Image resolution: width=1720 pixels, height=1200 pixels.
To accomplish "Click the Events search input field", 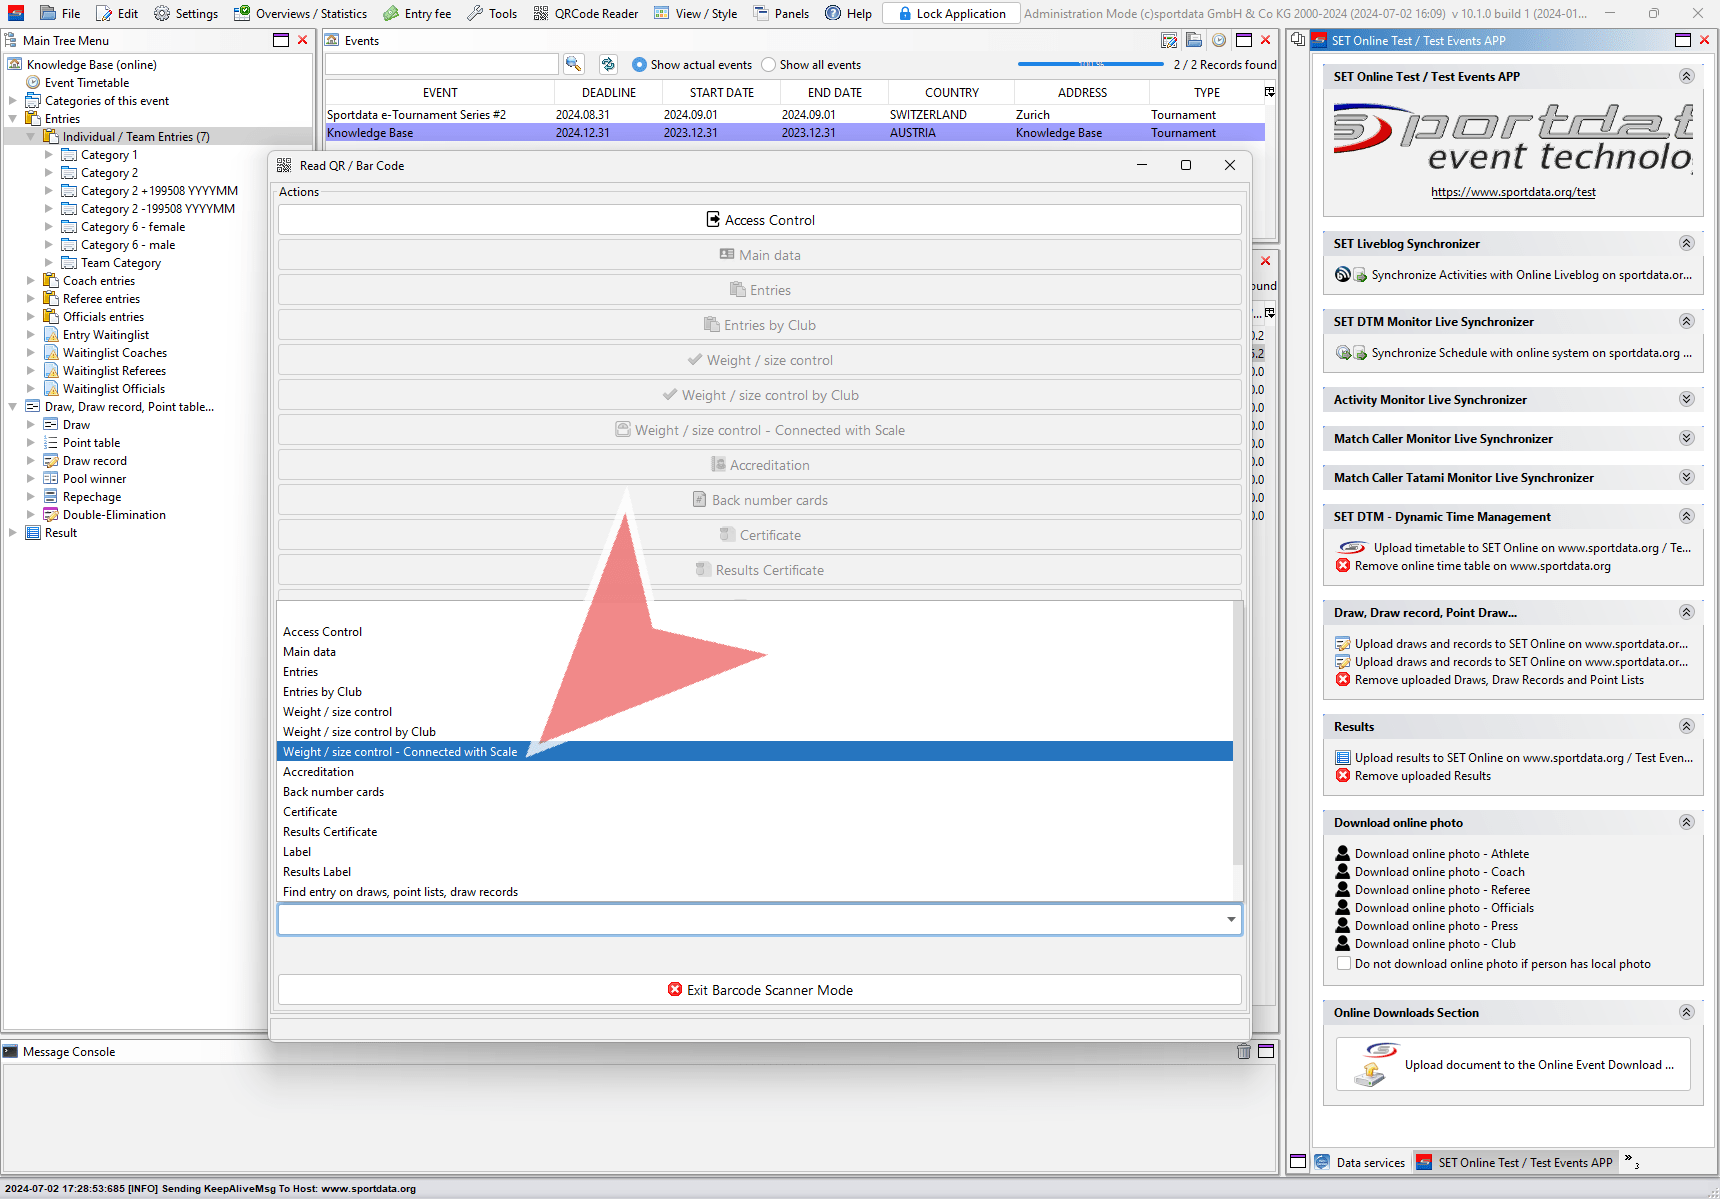I will click(441, 64).
